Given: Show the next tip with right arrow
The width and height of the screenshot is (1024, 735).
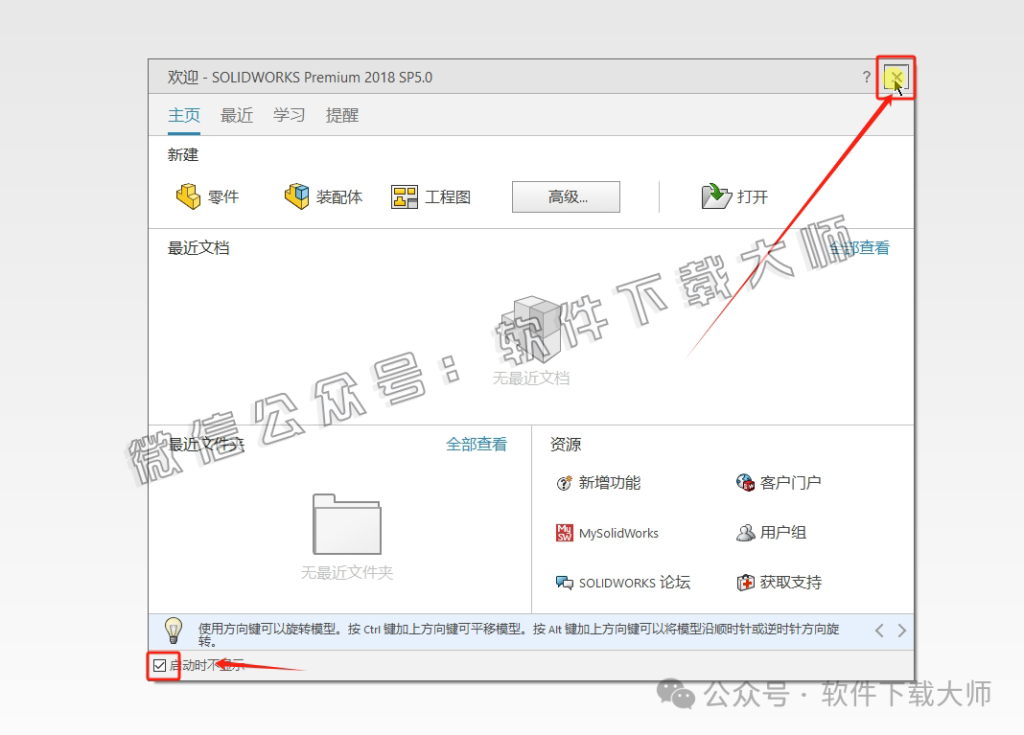Looking at the screenshot, I should point(901,630).
